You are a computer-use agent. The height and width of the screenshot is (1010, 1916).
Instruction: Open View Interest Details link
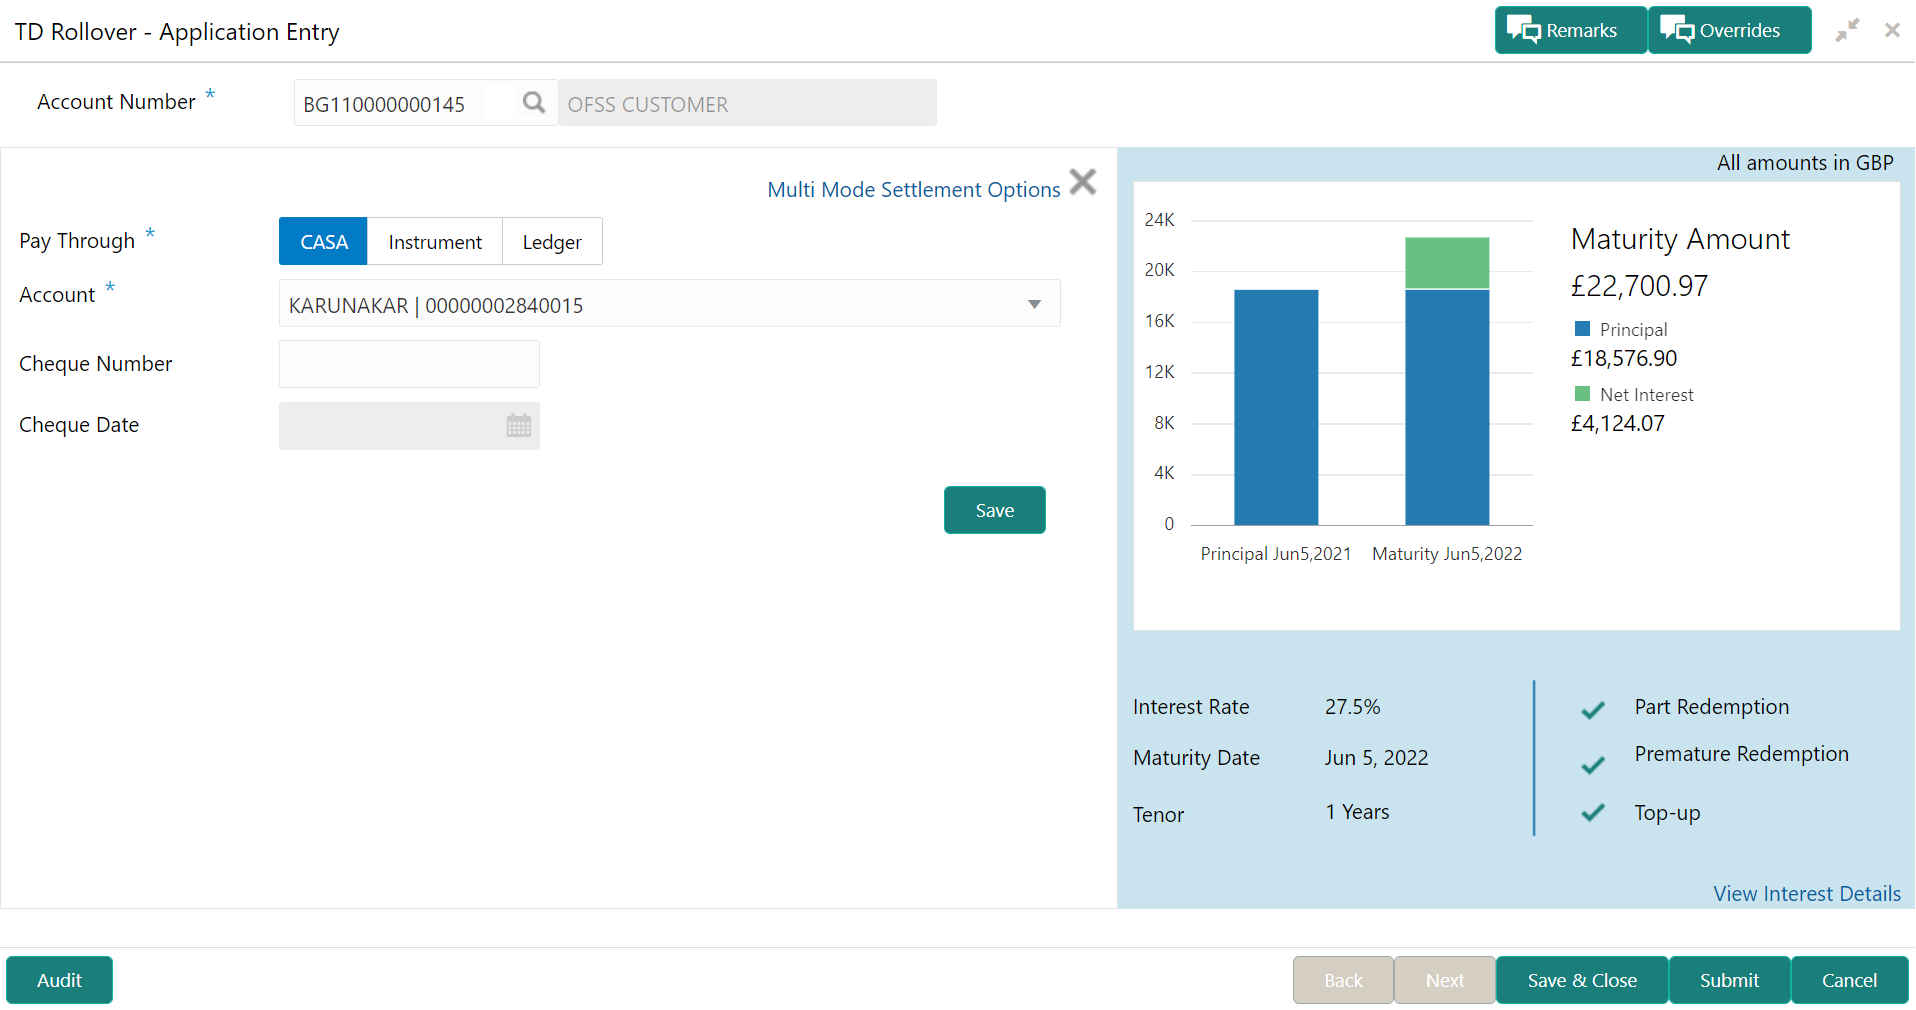[x=1807, y=893]
